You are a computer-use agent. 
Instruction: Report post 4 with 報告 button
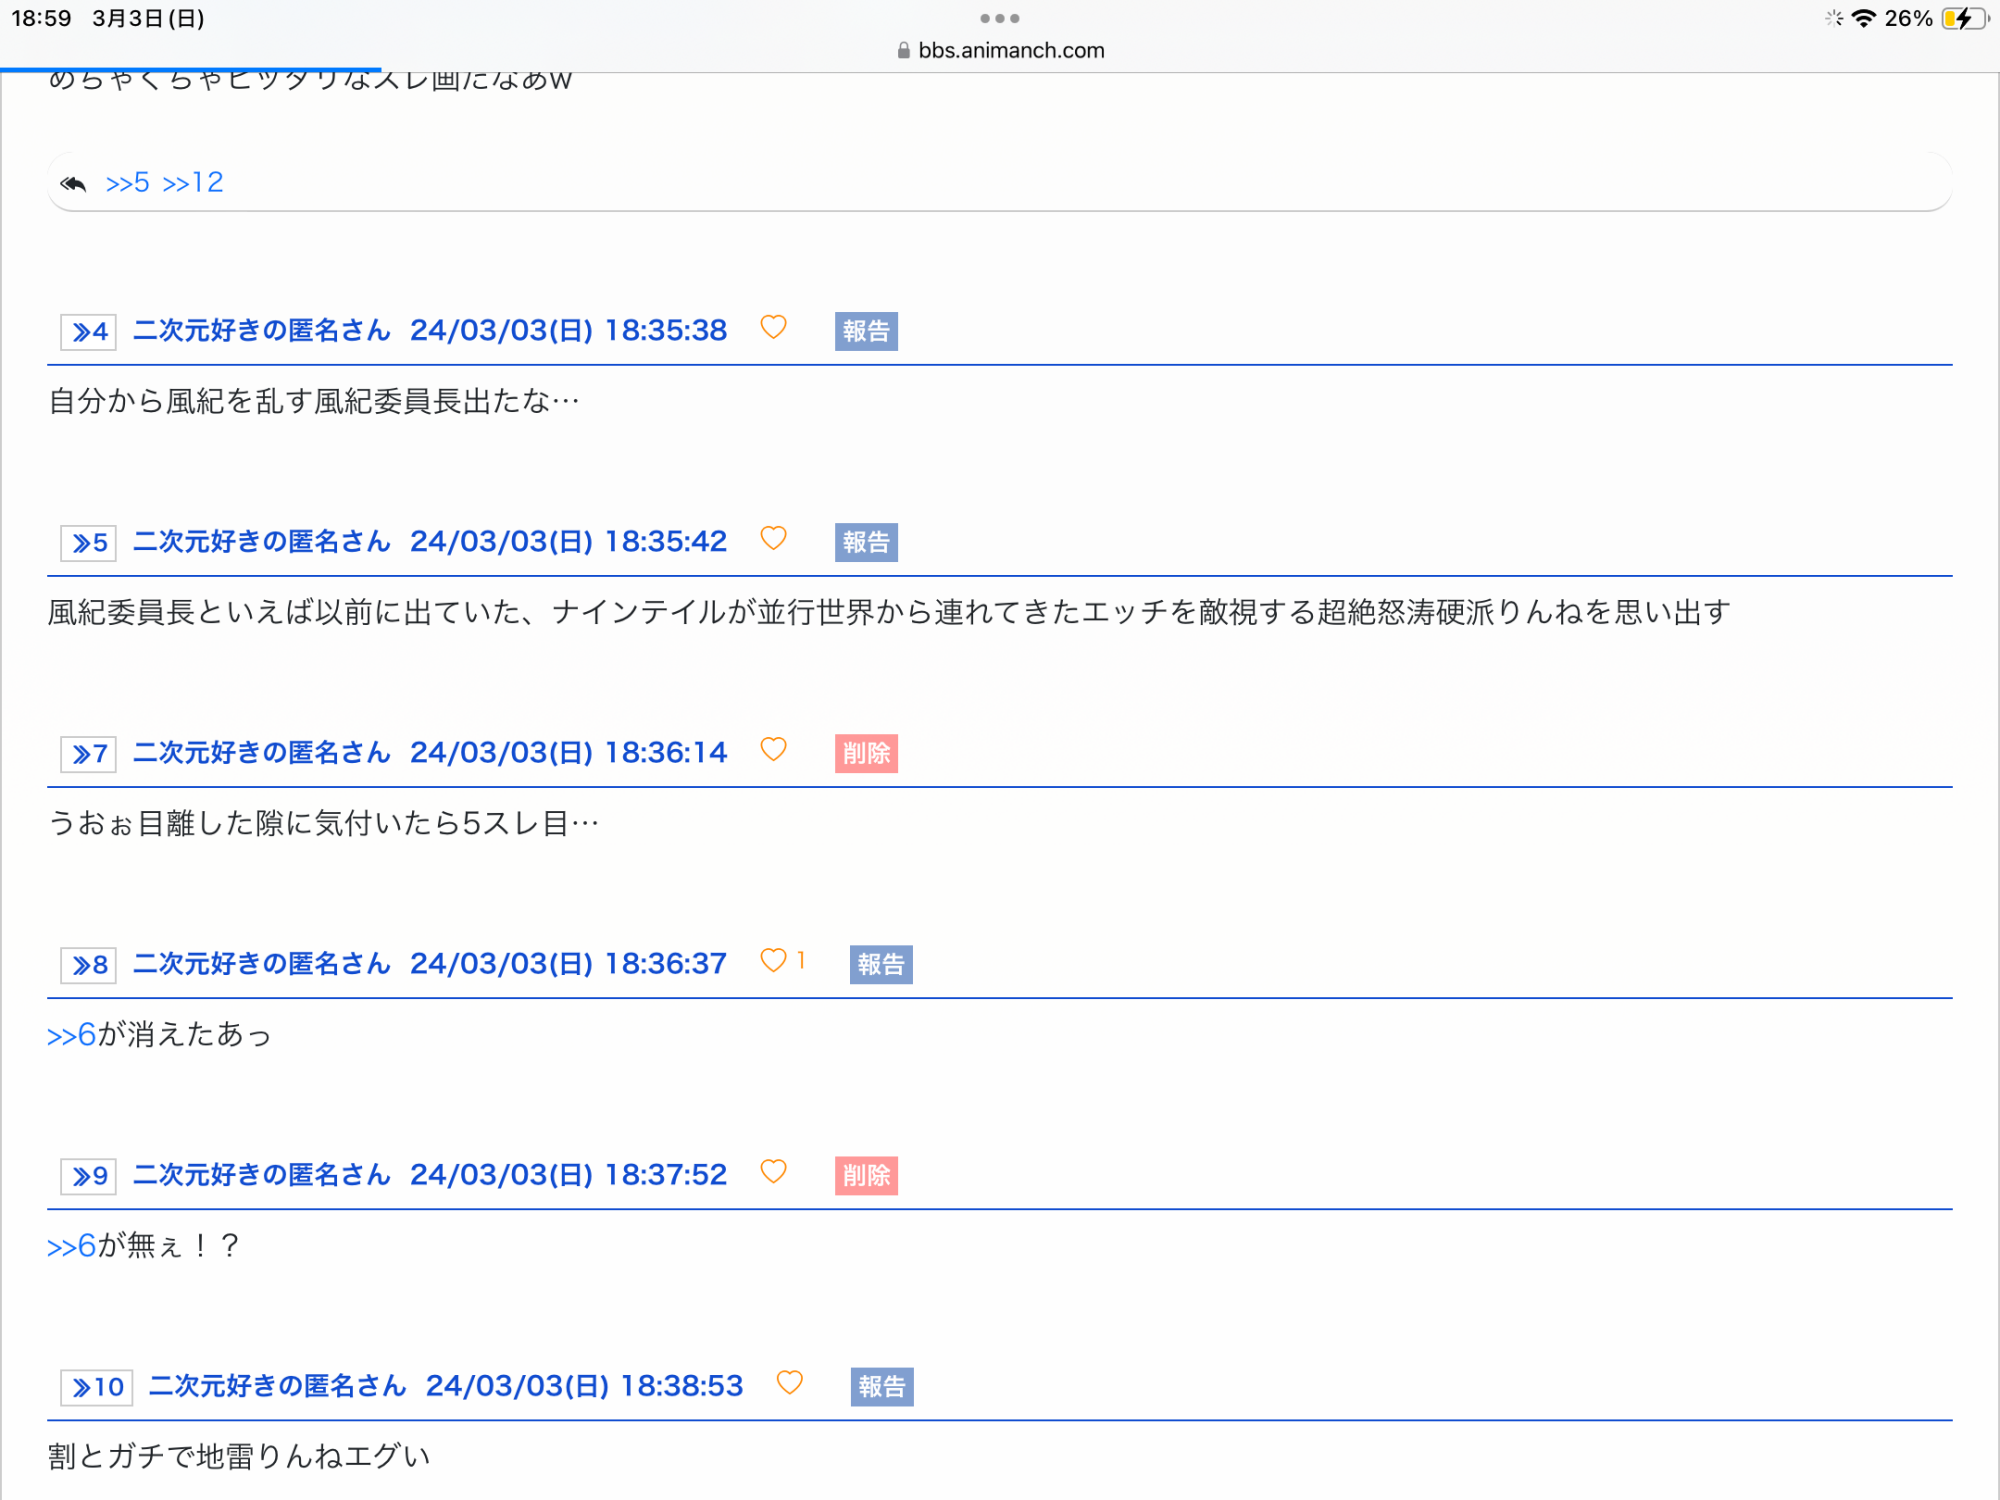(x=866, y=331)
